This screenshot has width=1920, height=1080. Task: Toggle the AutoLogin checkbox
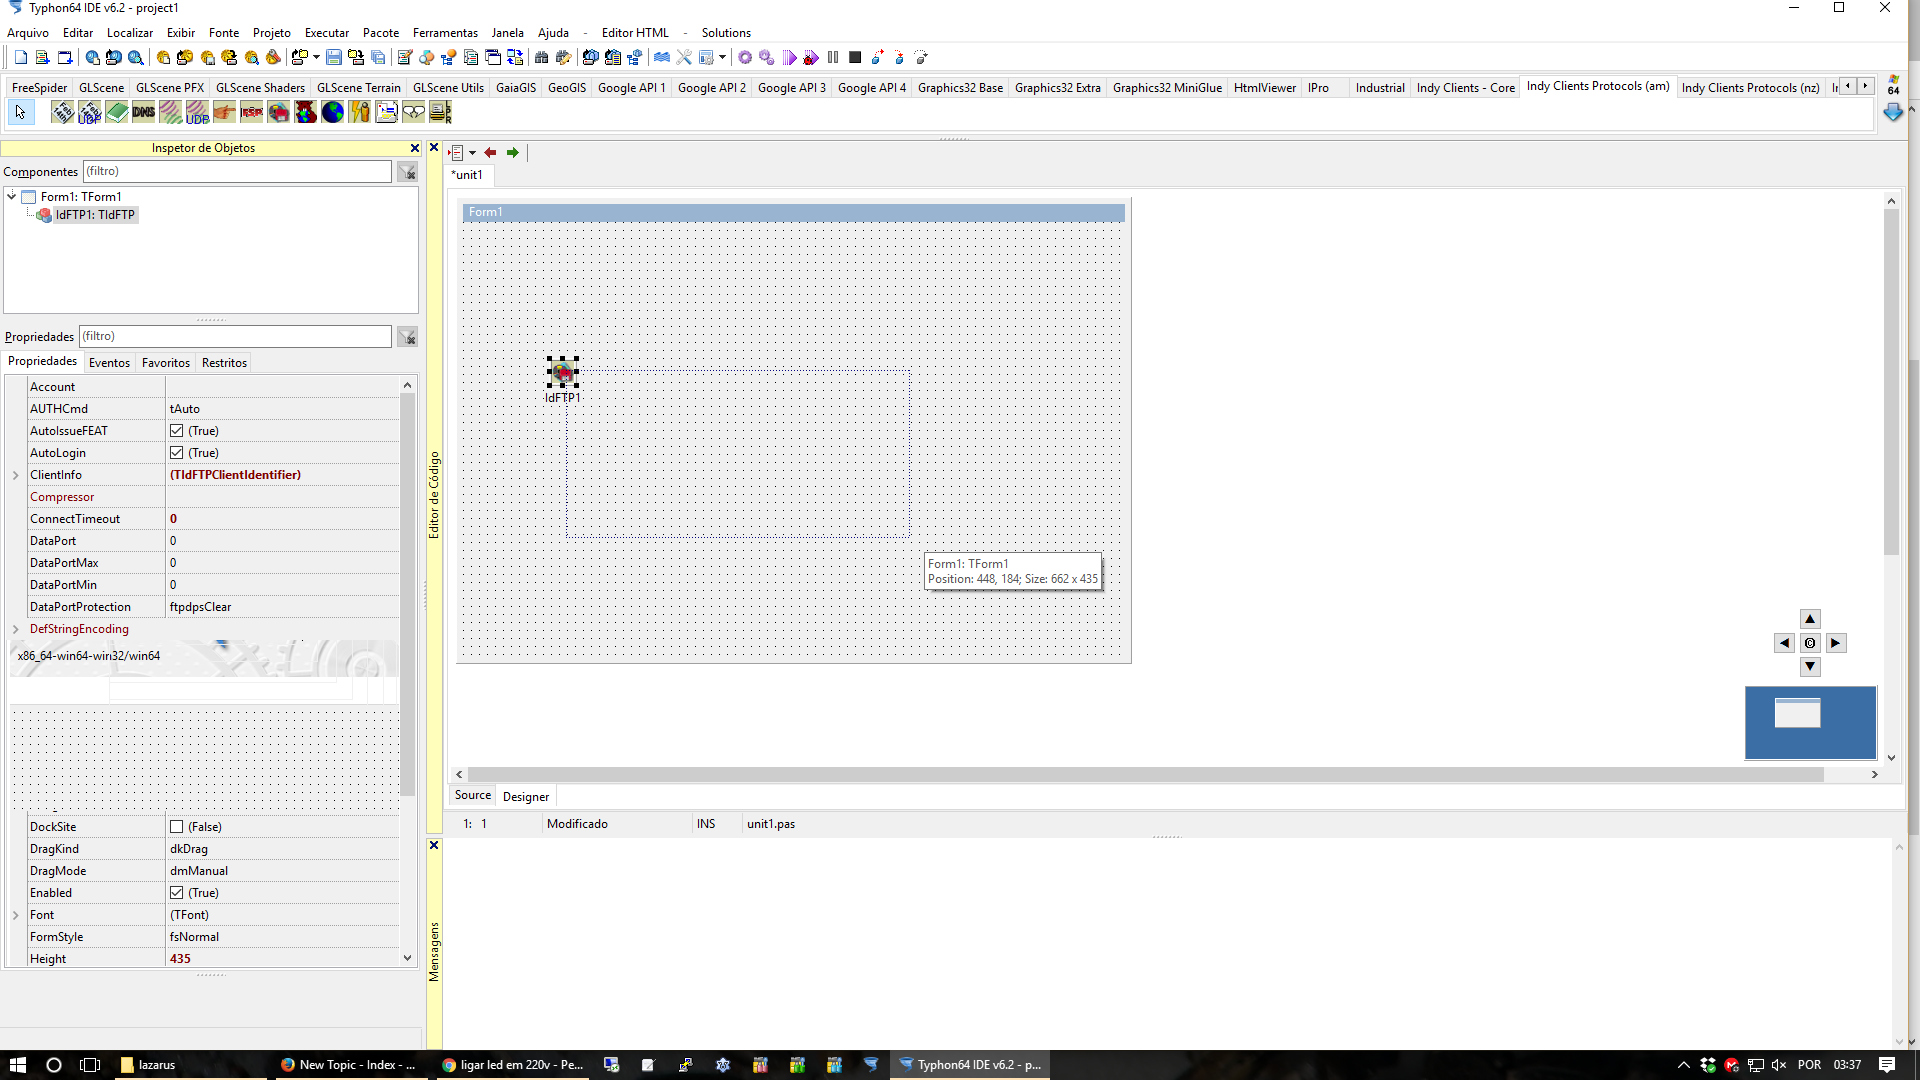click(x=177, y=453)
